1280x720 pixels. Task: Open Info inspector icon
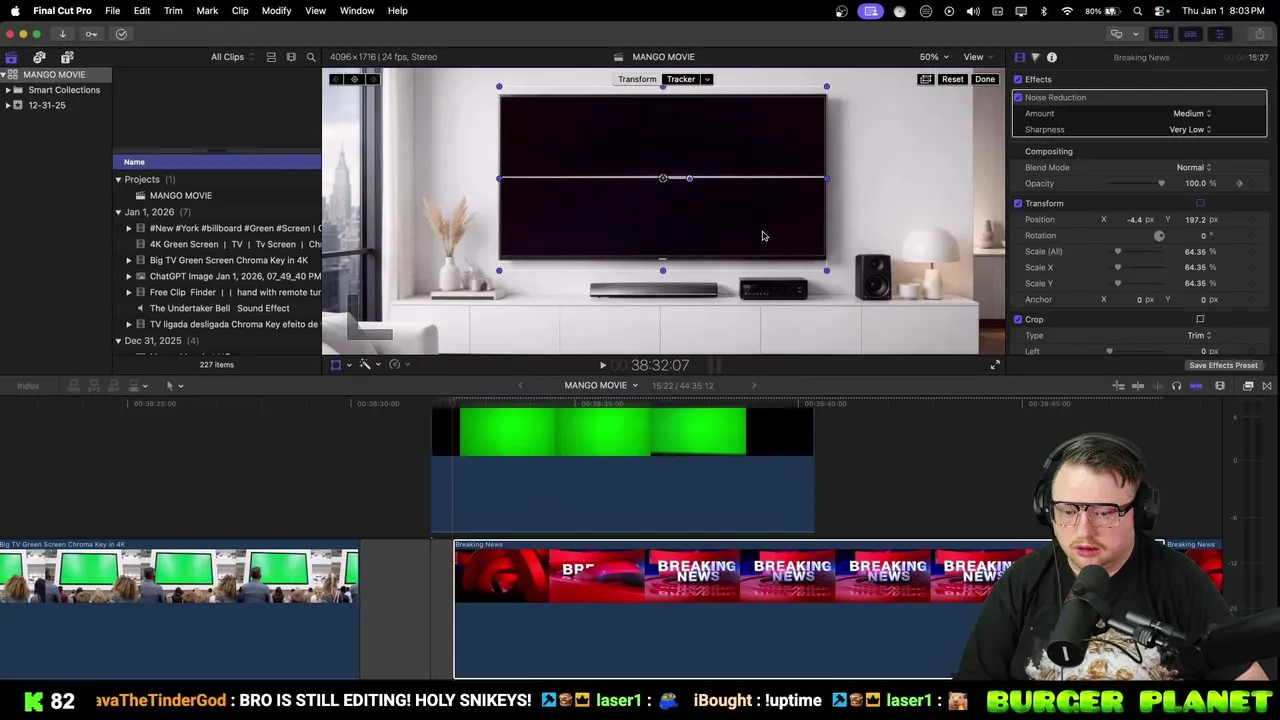(x=1051, y=57)
